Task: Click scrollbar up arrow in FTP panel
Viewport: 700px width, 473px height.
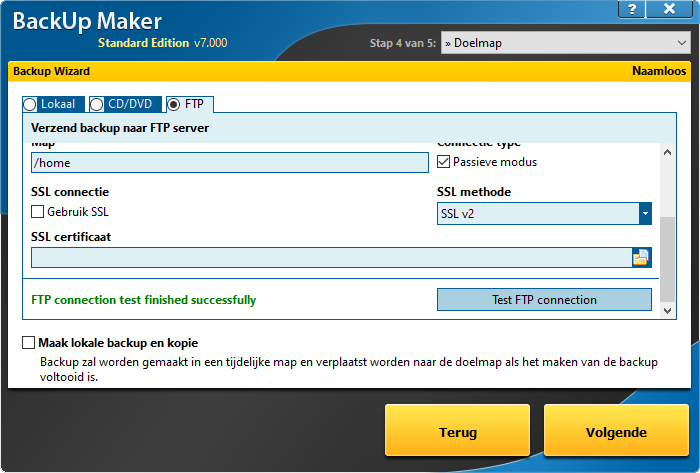Action: 667,153
